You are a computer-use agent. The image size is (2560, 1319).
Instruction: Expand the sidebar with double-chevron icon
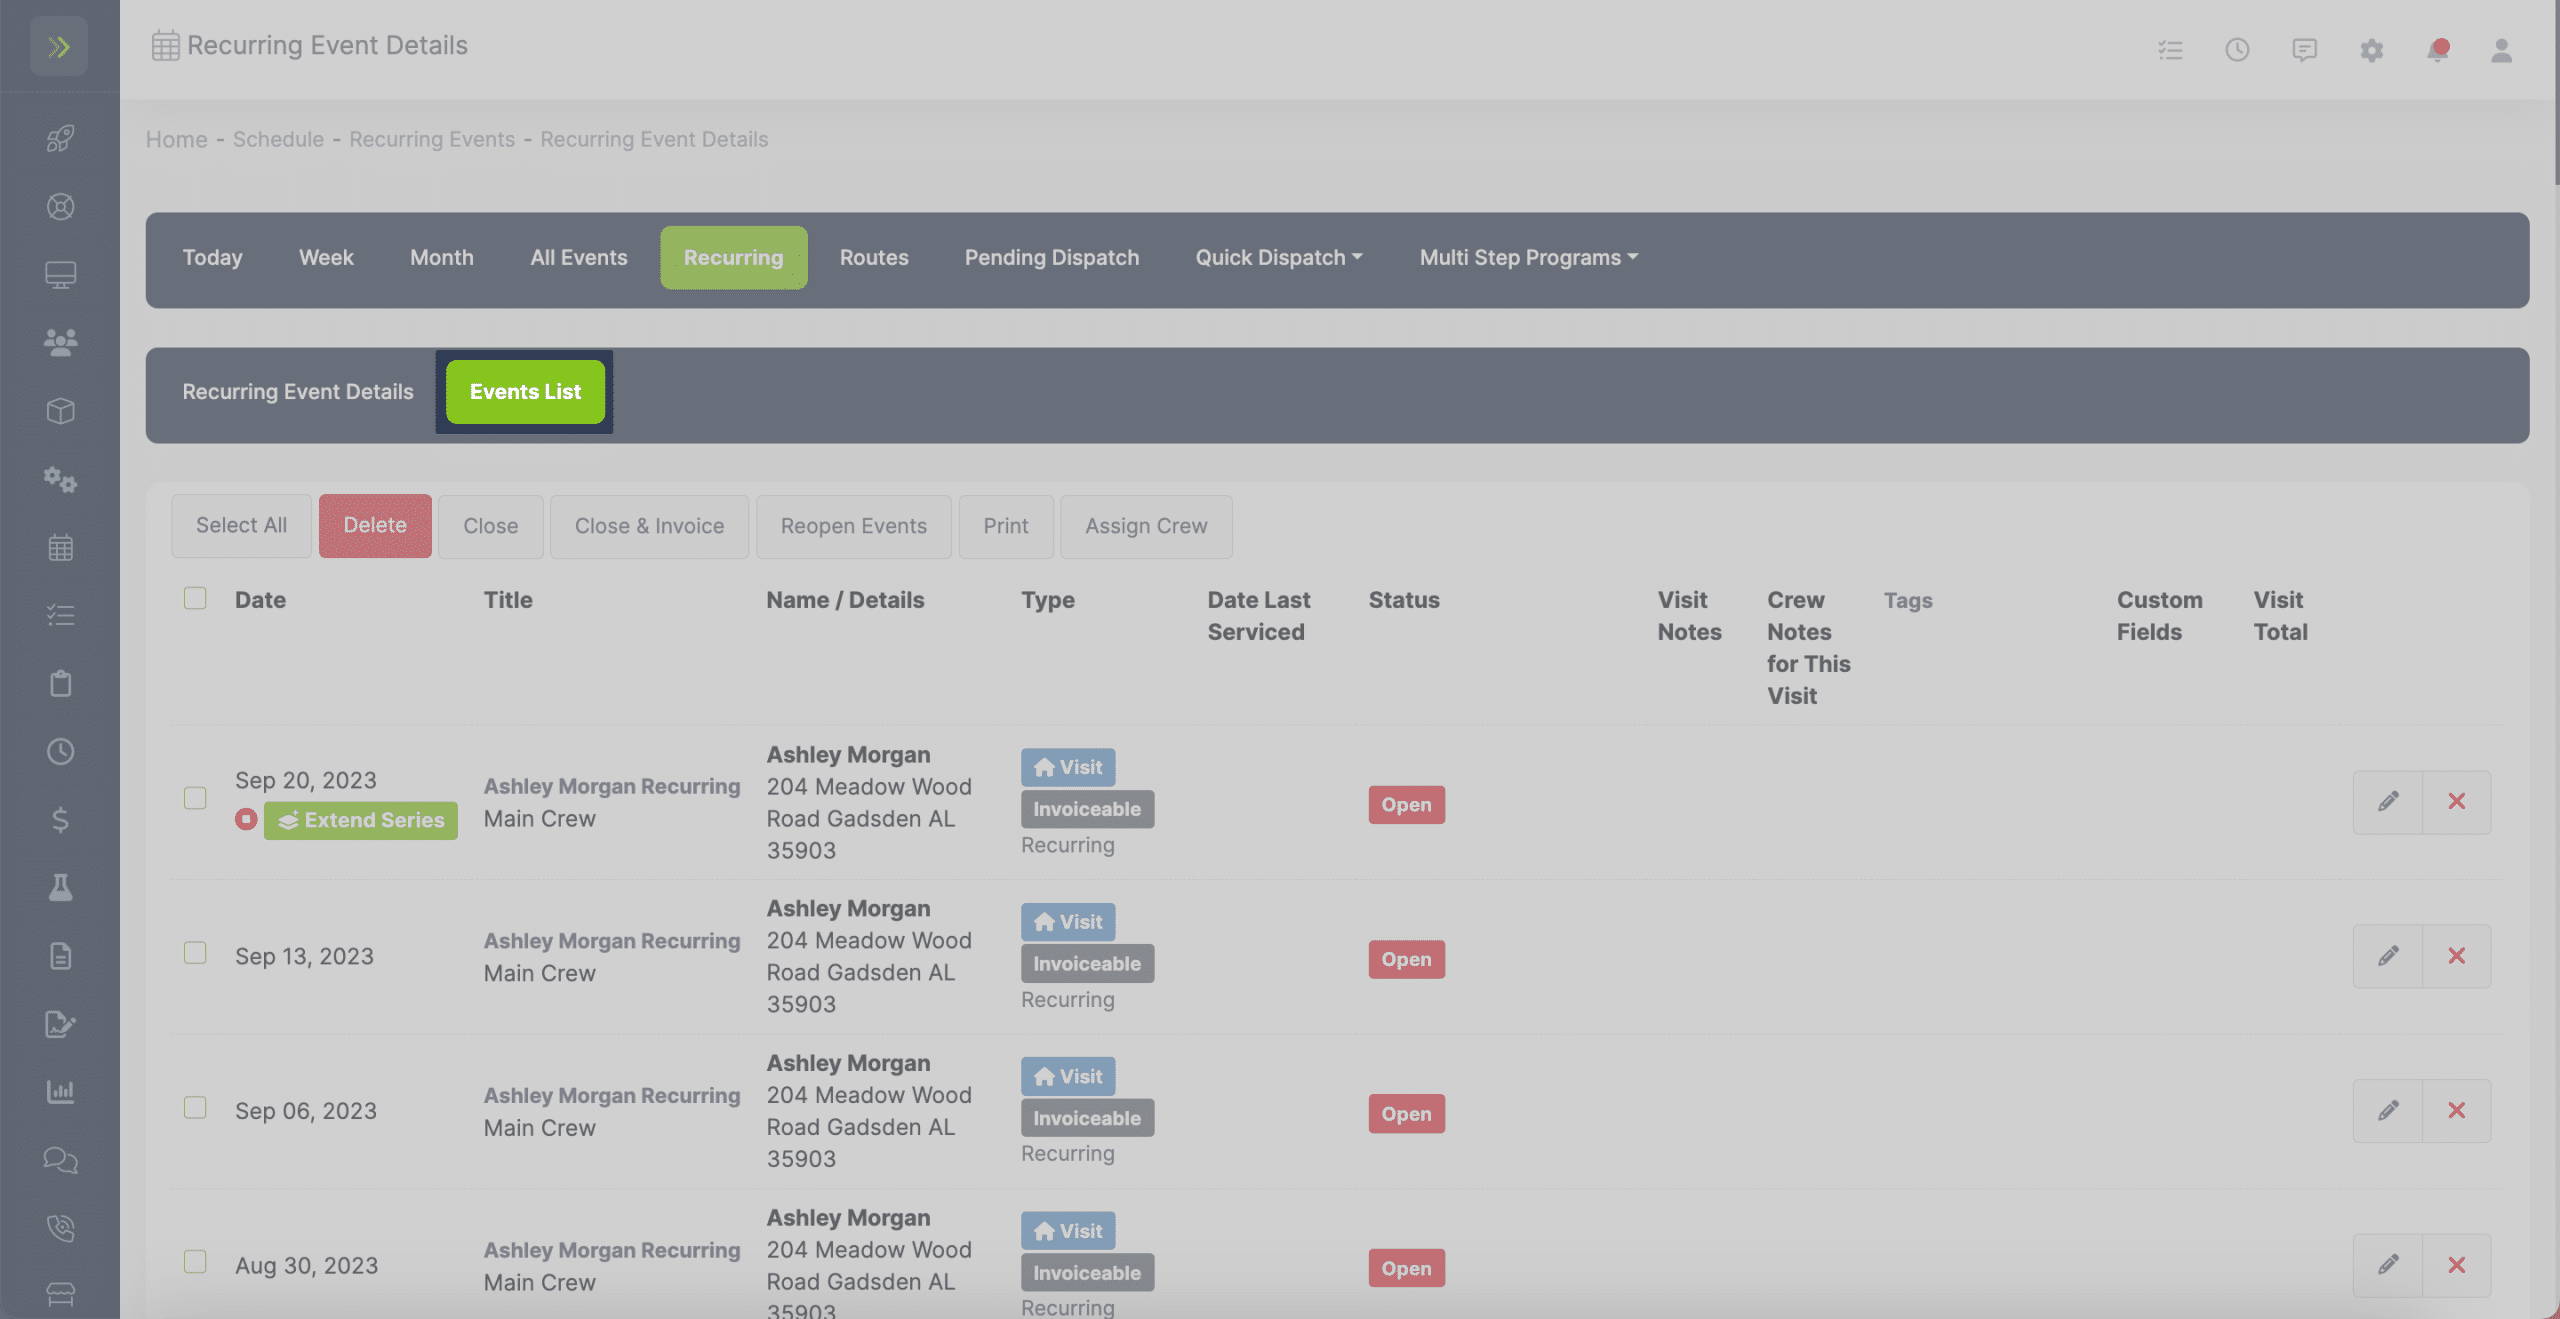pyautogui.click(x=59, y=46)
